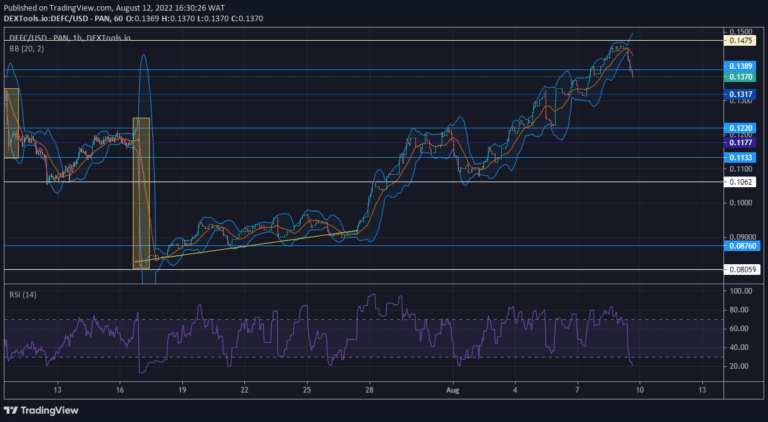Click date 25 on time axis
The height and width of the screenshot is (422, 768).
(307, 390)
